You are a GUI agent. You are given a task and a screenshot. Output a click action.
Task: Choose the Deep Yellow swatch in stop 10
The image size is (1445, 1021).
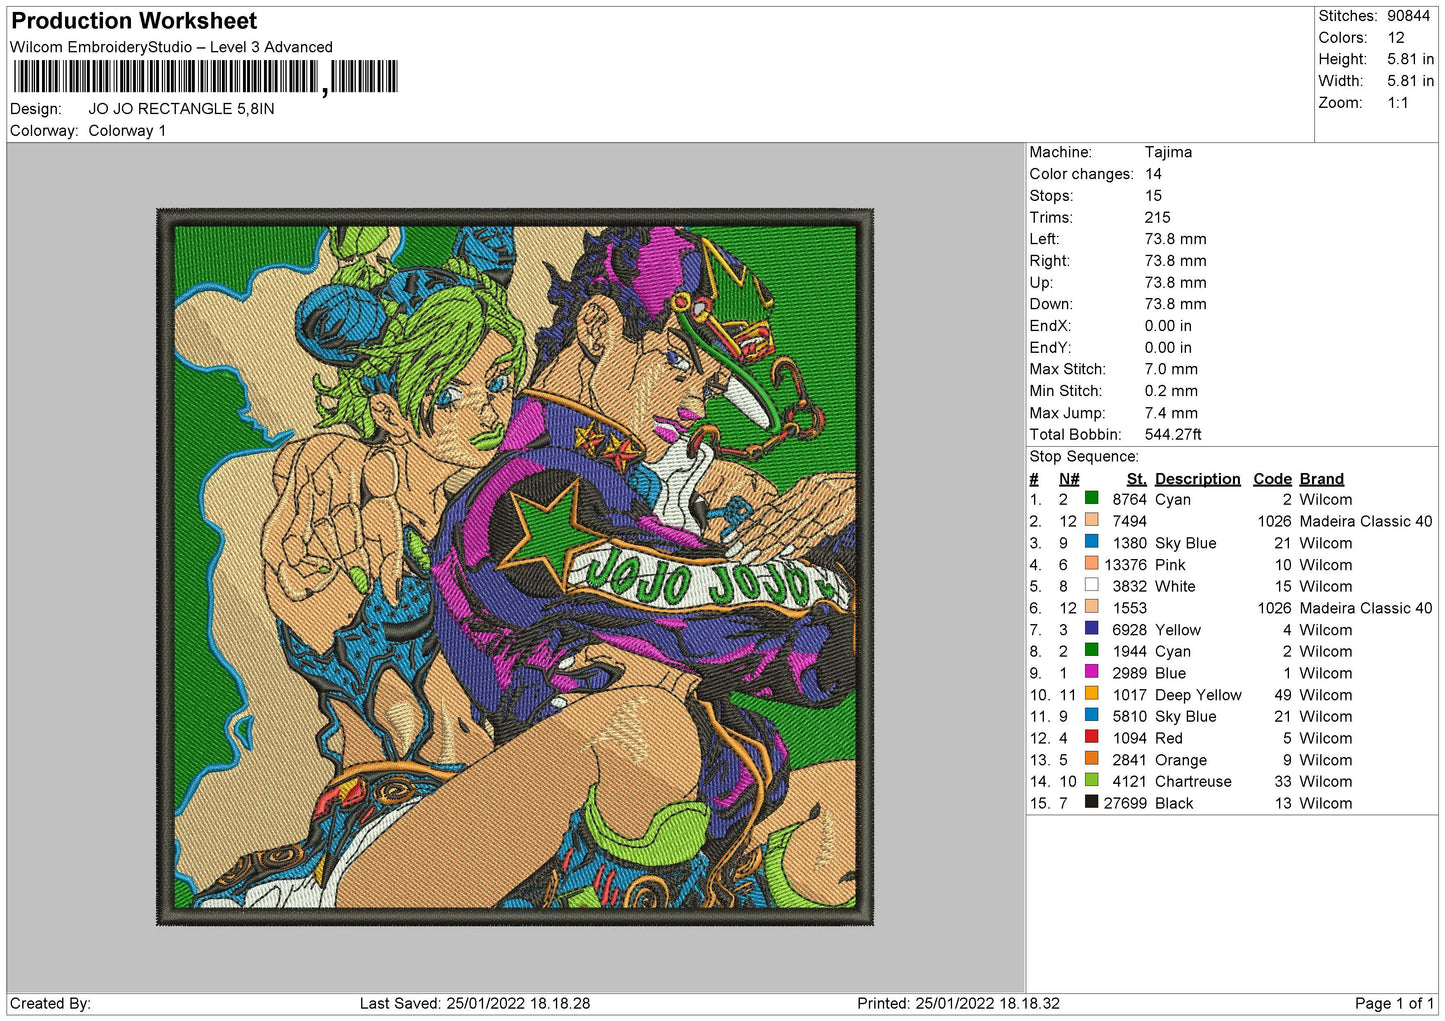click(1091, 693)
